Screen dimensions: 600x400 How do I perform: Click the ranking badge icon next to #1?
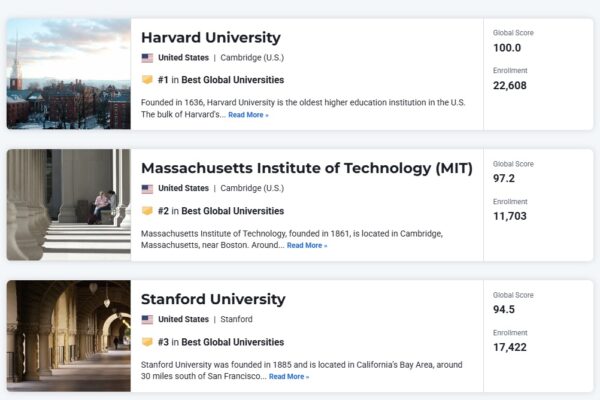point(147,80)
